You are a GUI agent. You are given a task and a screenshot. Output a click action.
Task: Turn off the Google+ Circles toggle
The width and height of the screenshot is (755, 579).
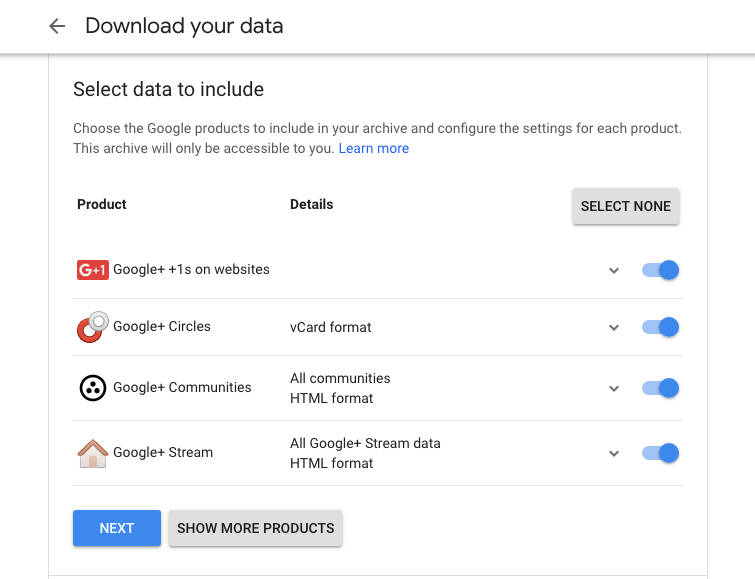[x=660, y=327]
